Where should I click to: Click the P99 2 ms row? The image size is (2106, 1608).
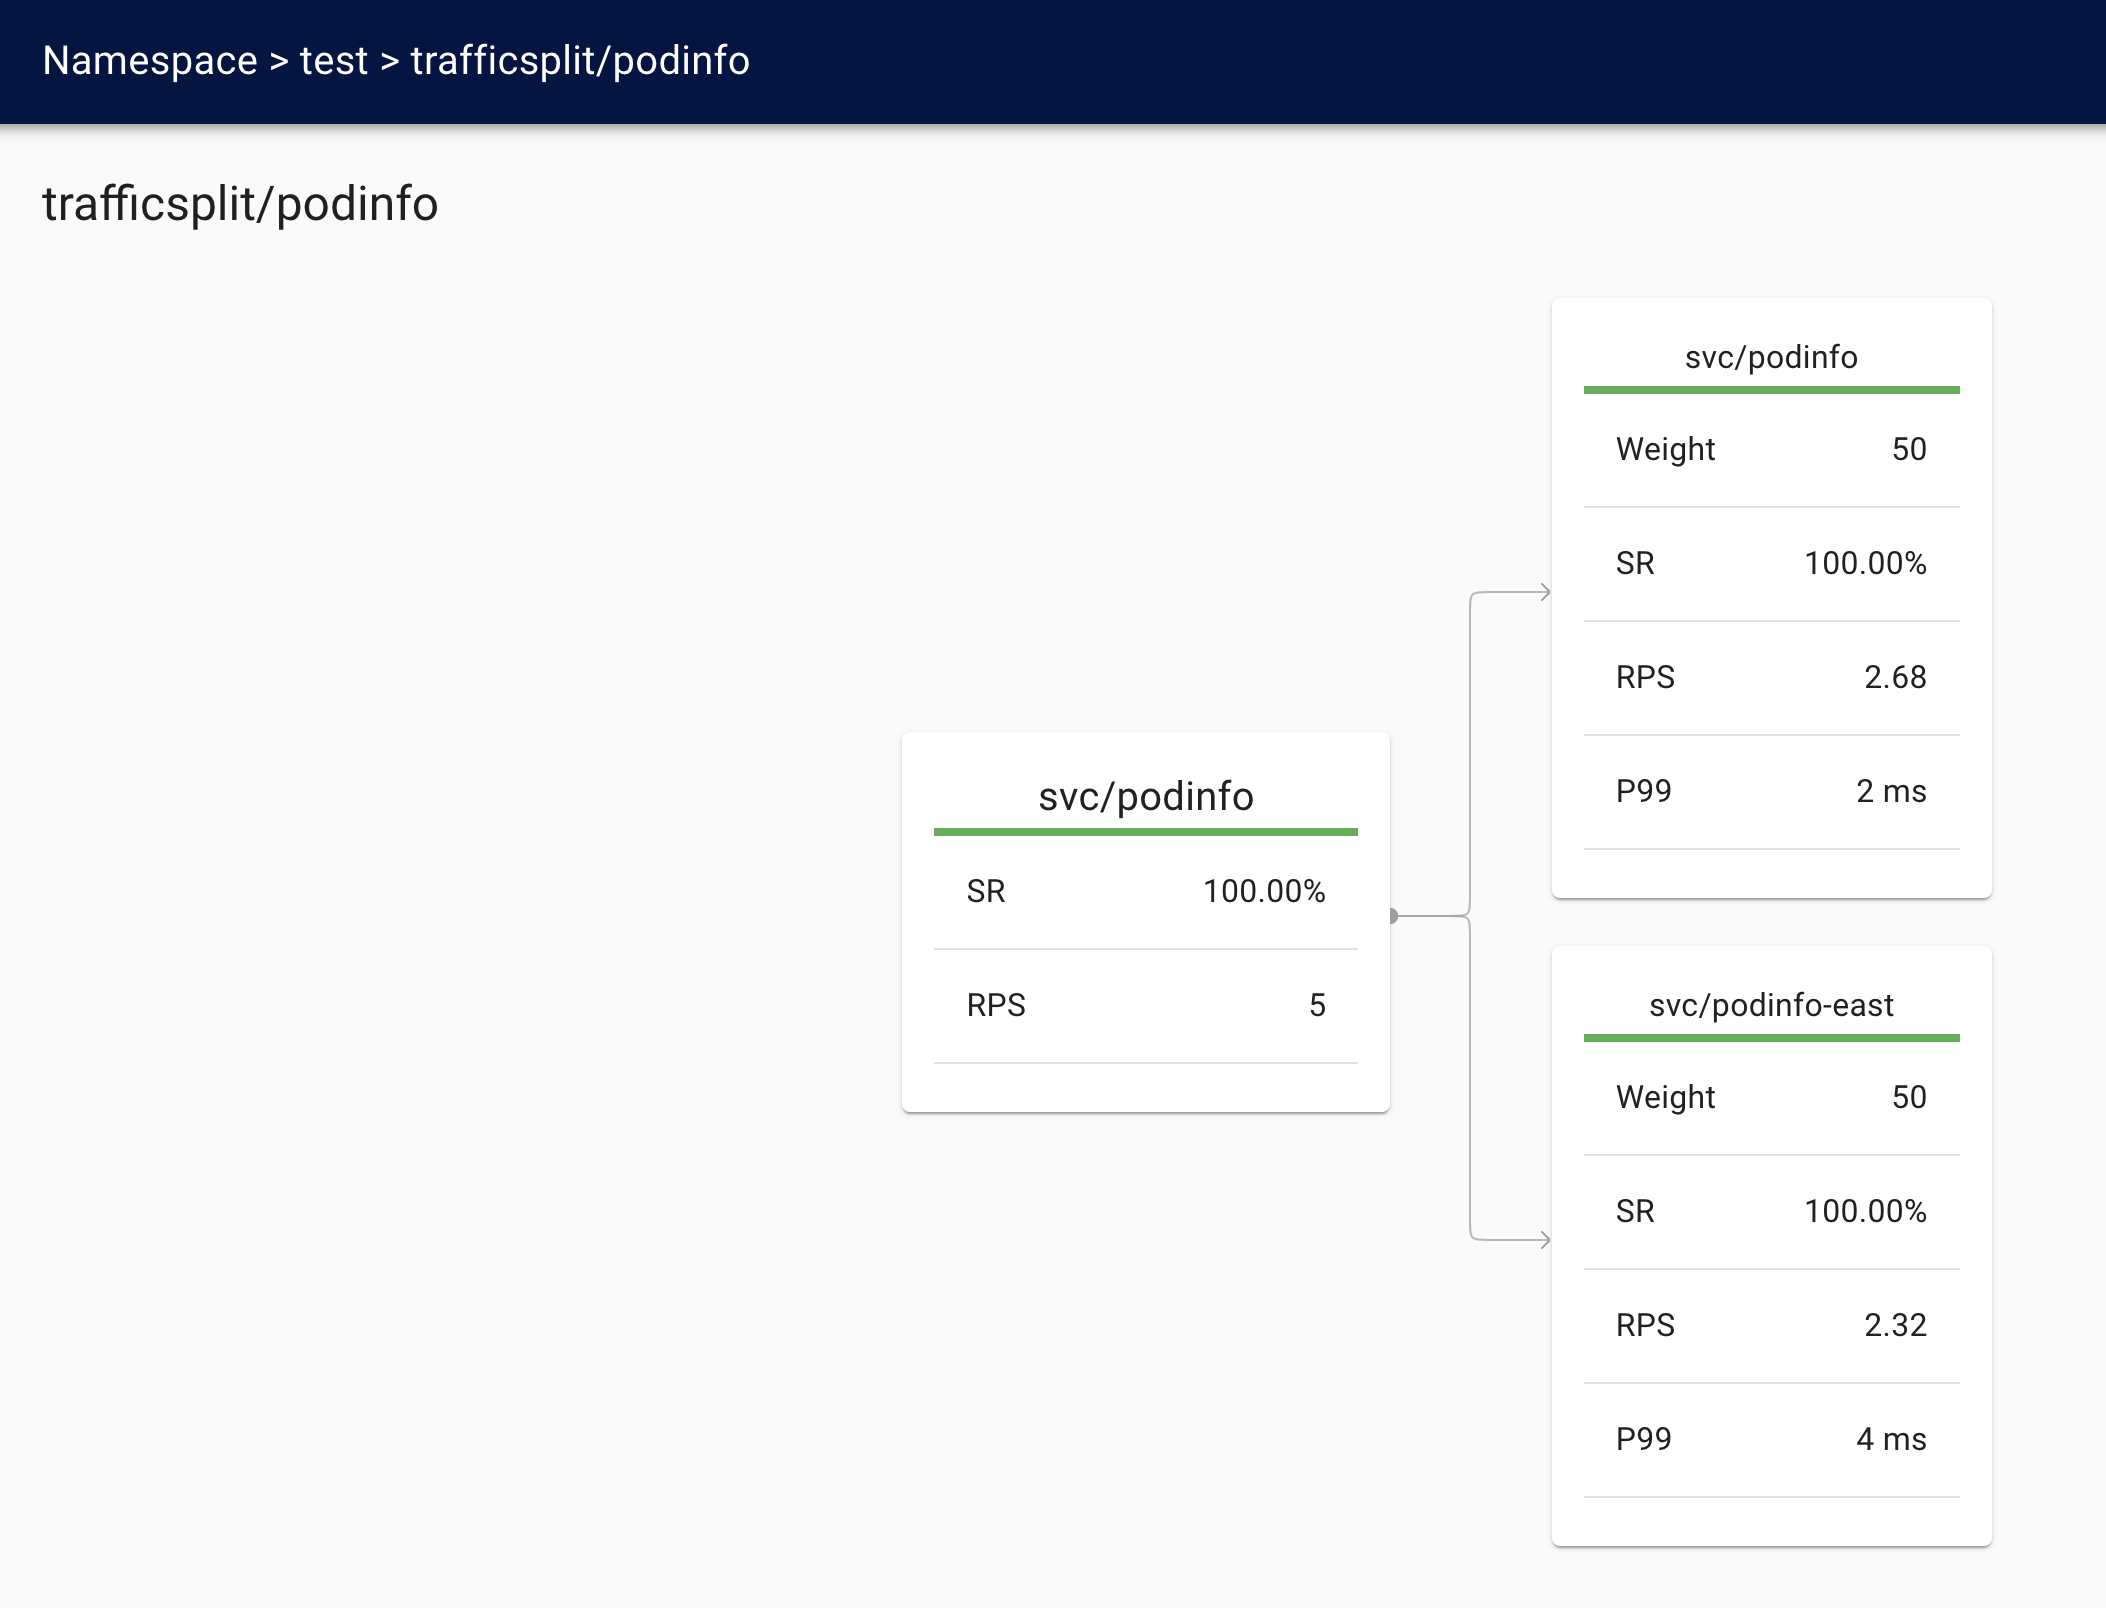(1770, 791)
